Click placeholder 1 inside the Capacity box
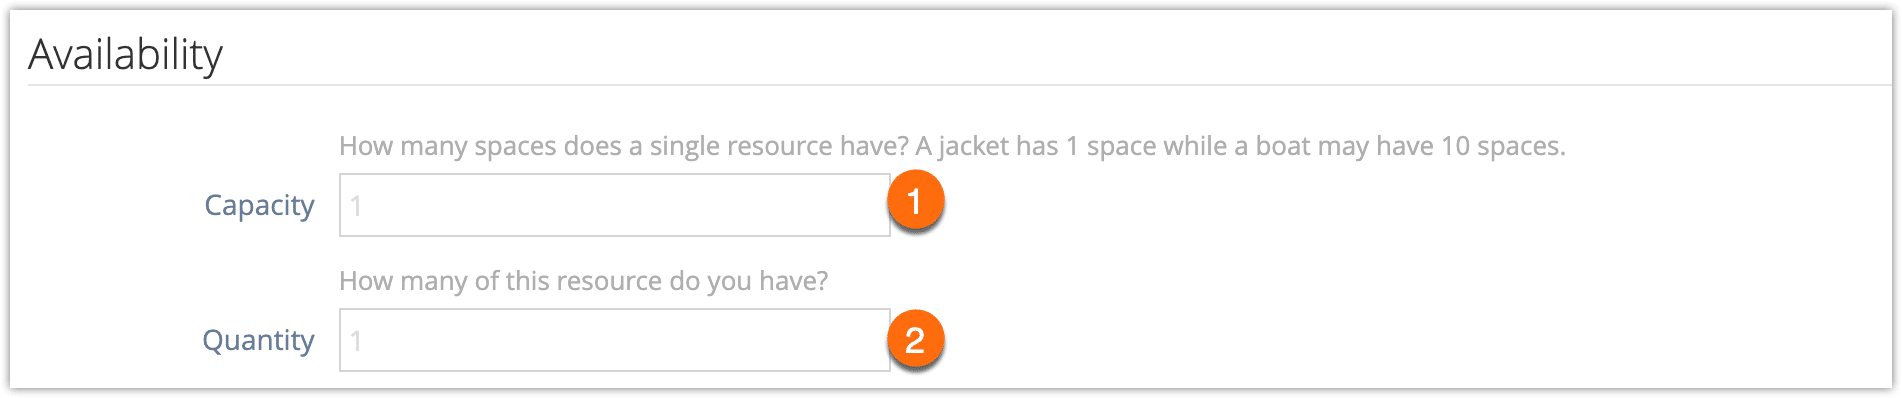Screen dimensions: 1902x398 click(356, 206)
